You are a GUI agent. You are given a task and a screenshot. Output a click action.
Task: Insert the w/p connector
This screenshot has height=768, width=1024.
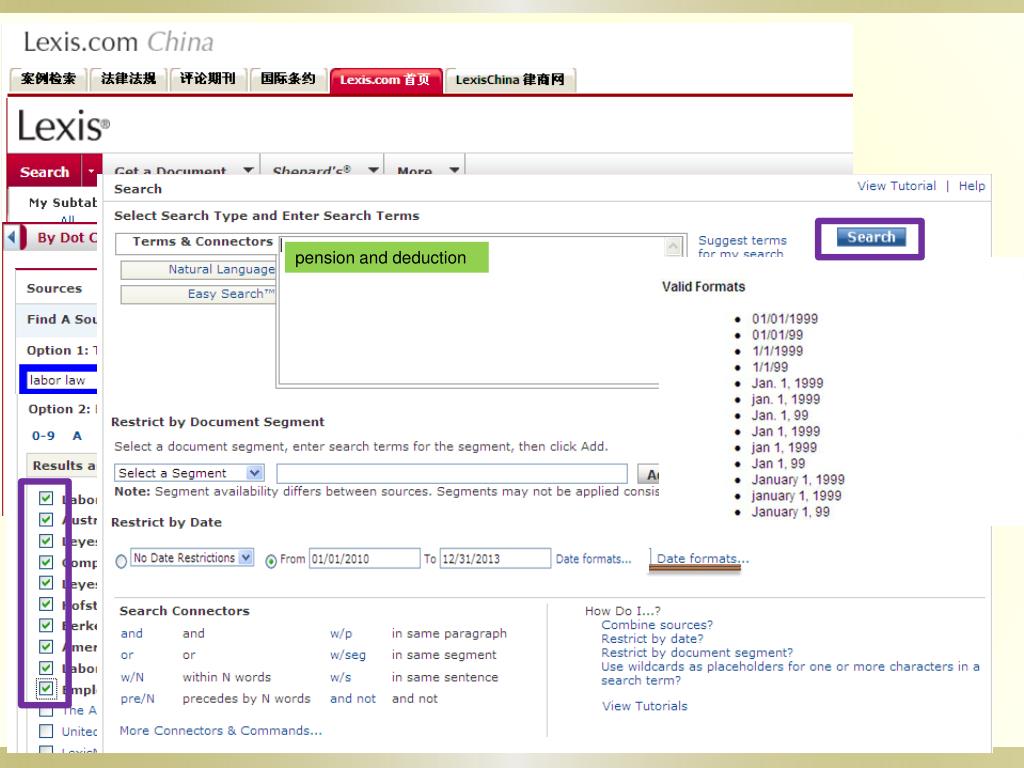(341, 633)
